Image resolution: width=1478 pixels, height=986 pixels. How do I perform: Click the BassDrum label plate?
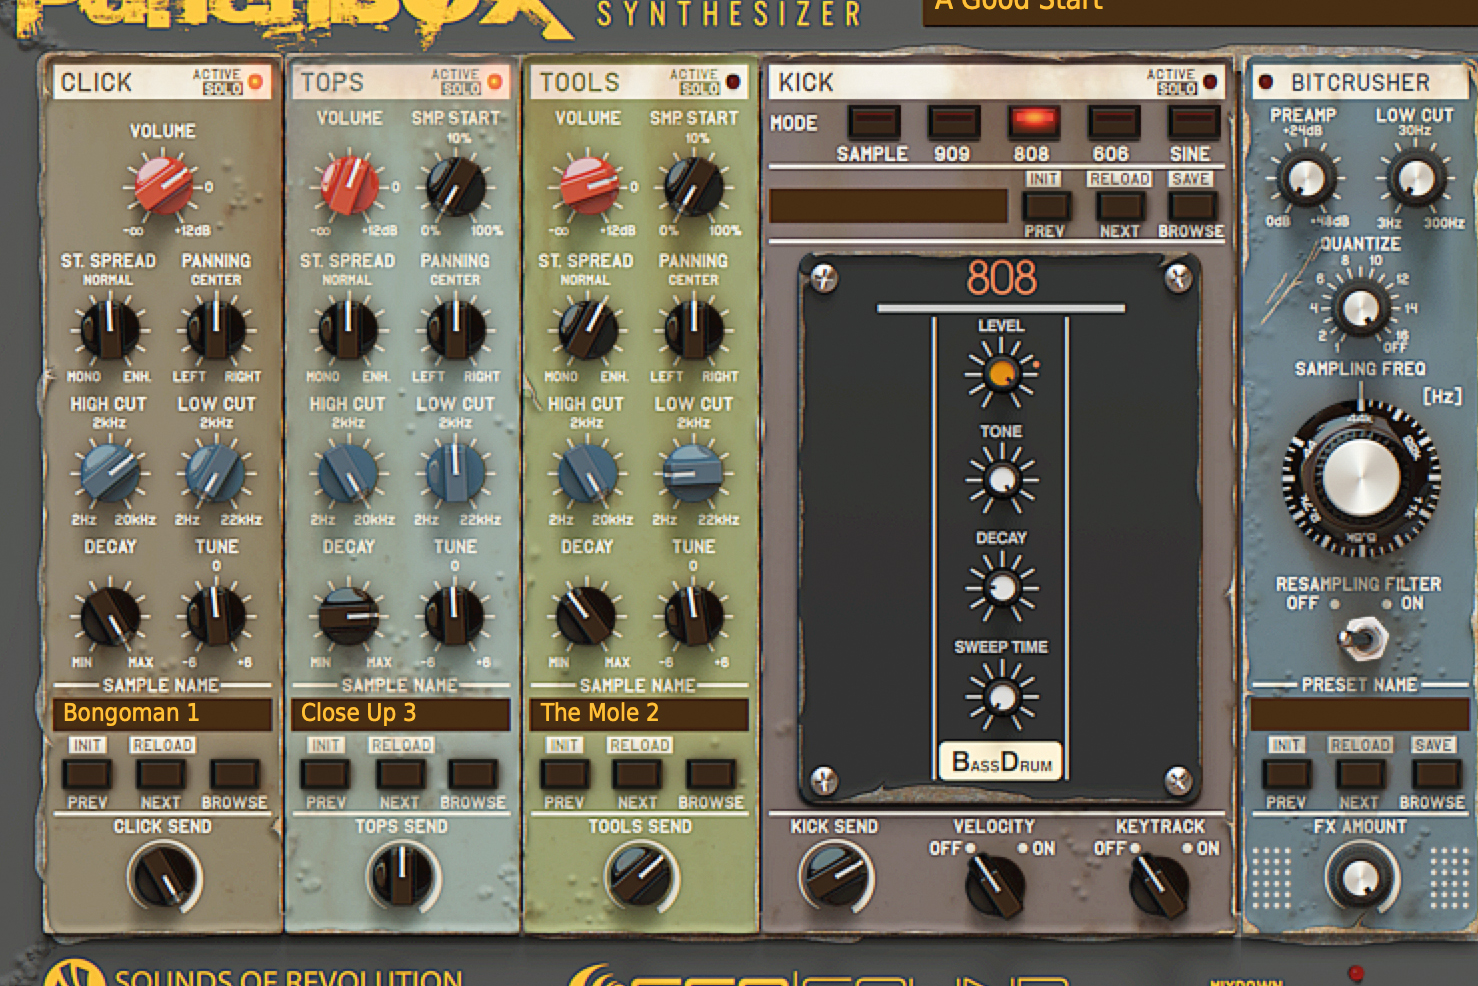(x=1002, y=762)
